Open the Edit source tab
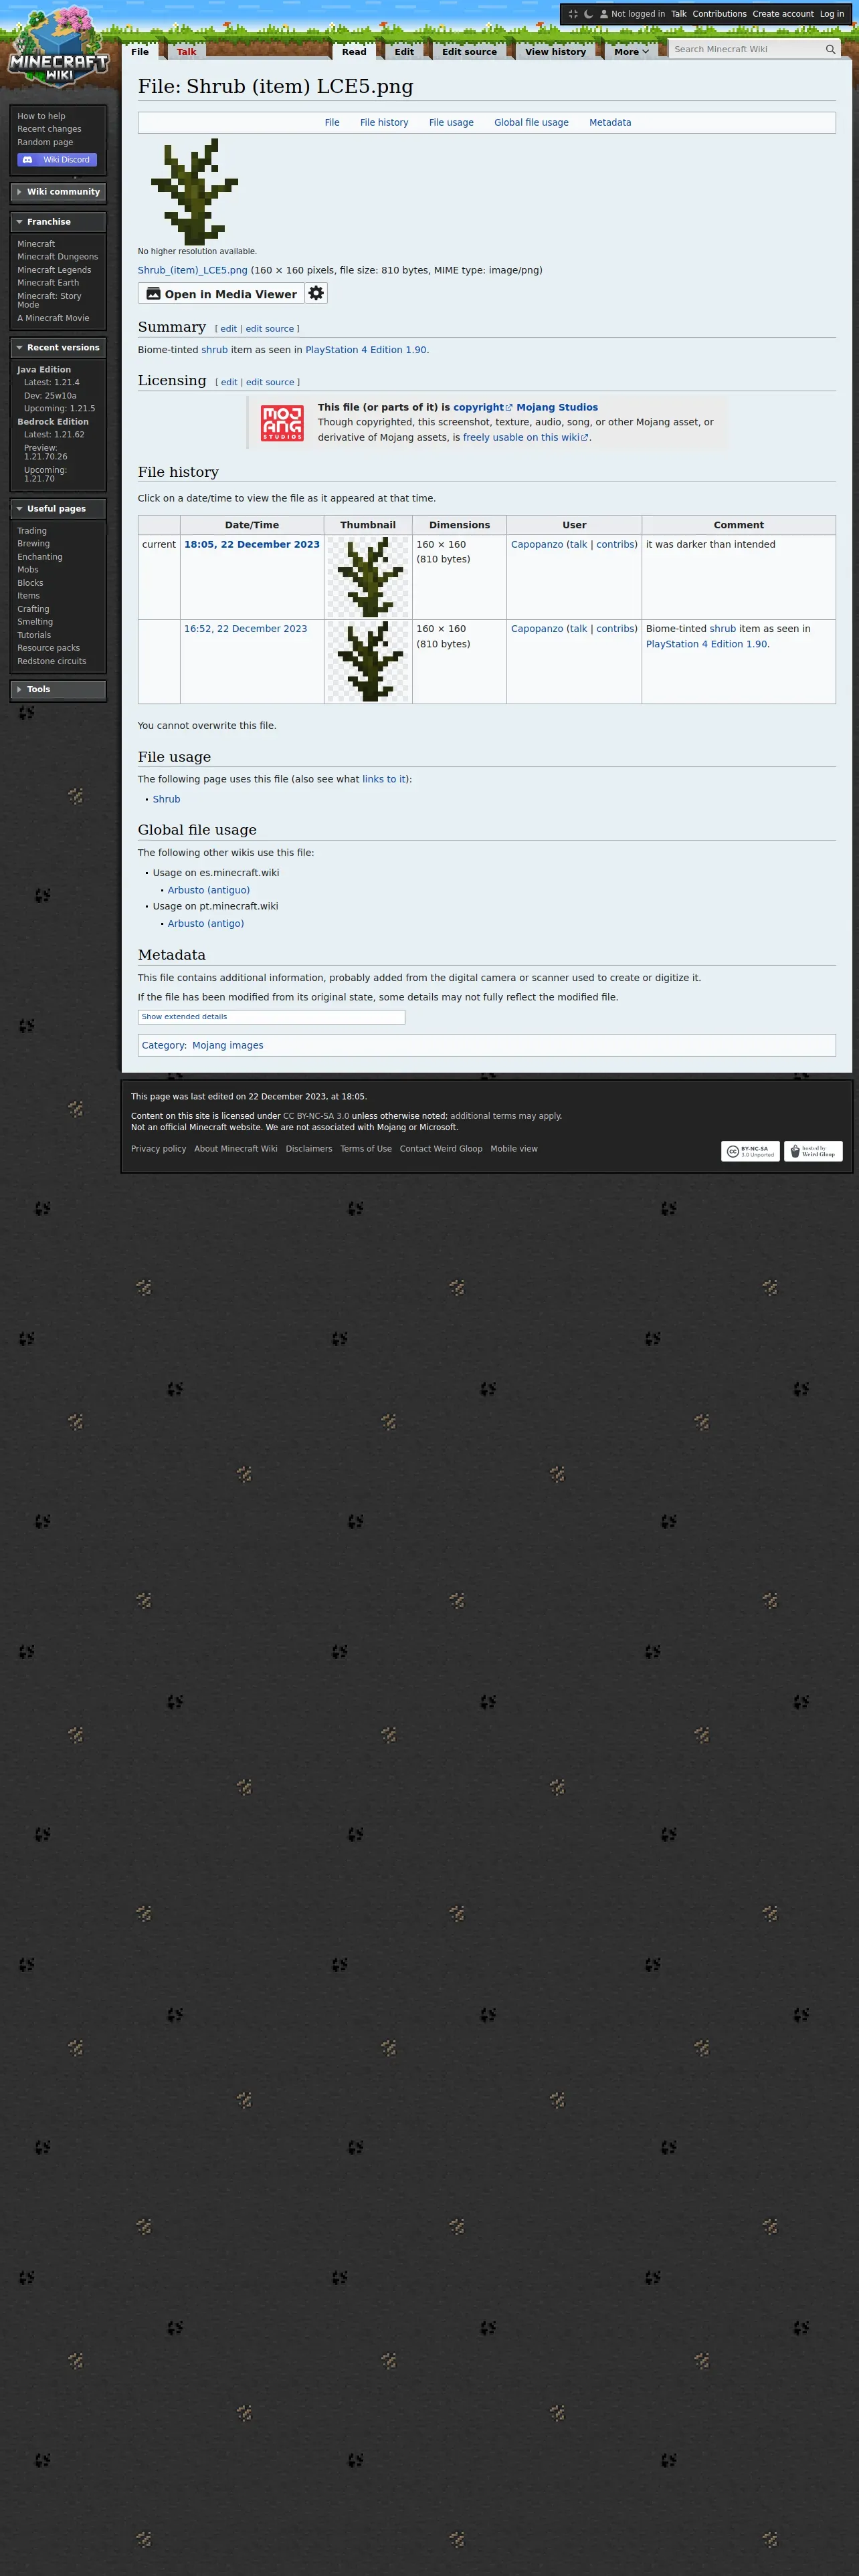This screenshot has height=2576, width=859. (469, 52)
